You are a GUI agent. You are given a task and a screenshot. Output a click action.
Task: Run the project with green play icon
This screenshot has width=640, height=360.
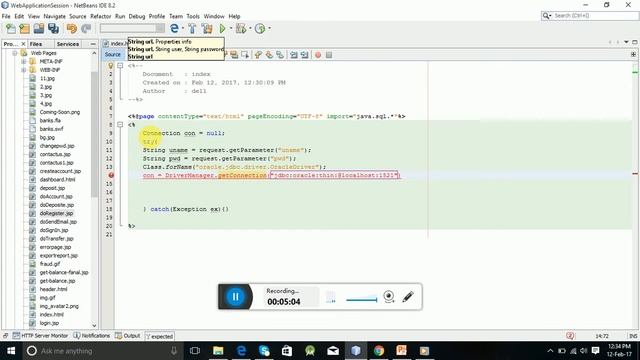pyautogui.click(x=222, y=29)
